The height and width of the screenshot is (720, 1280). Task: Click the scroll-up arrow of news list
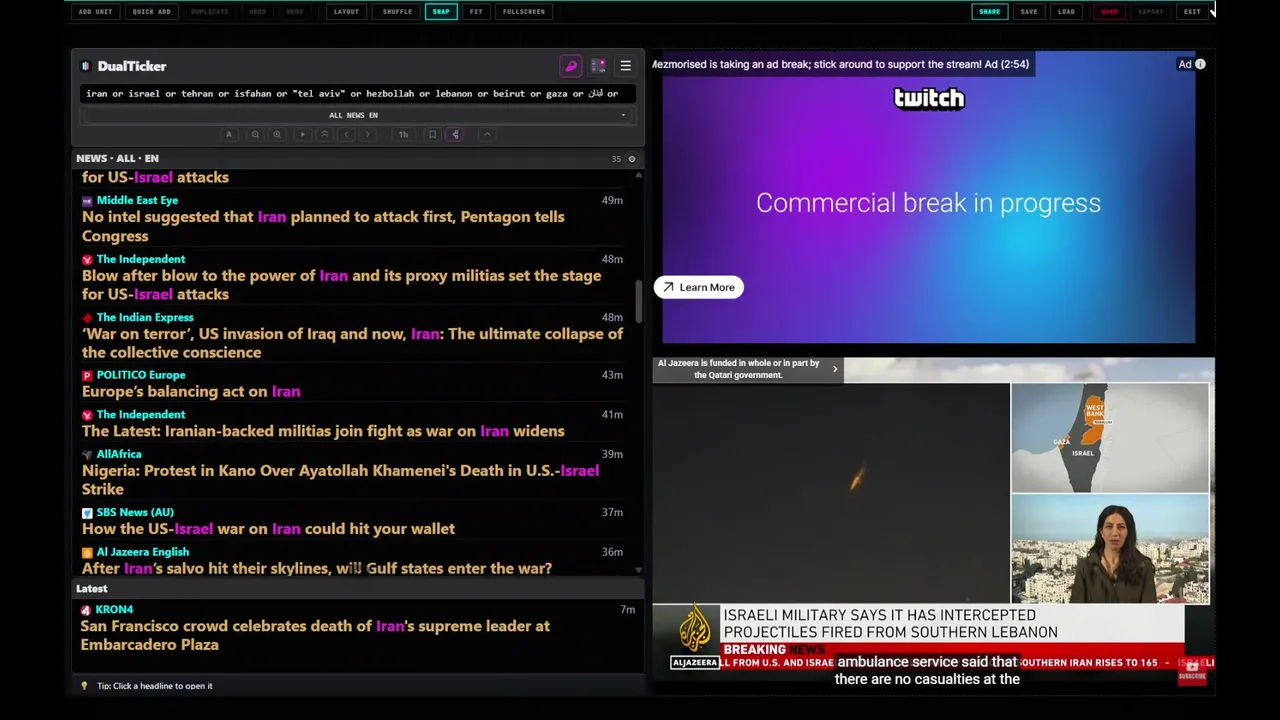(x=638, y=175)
